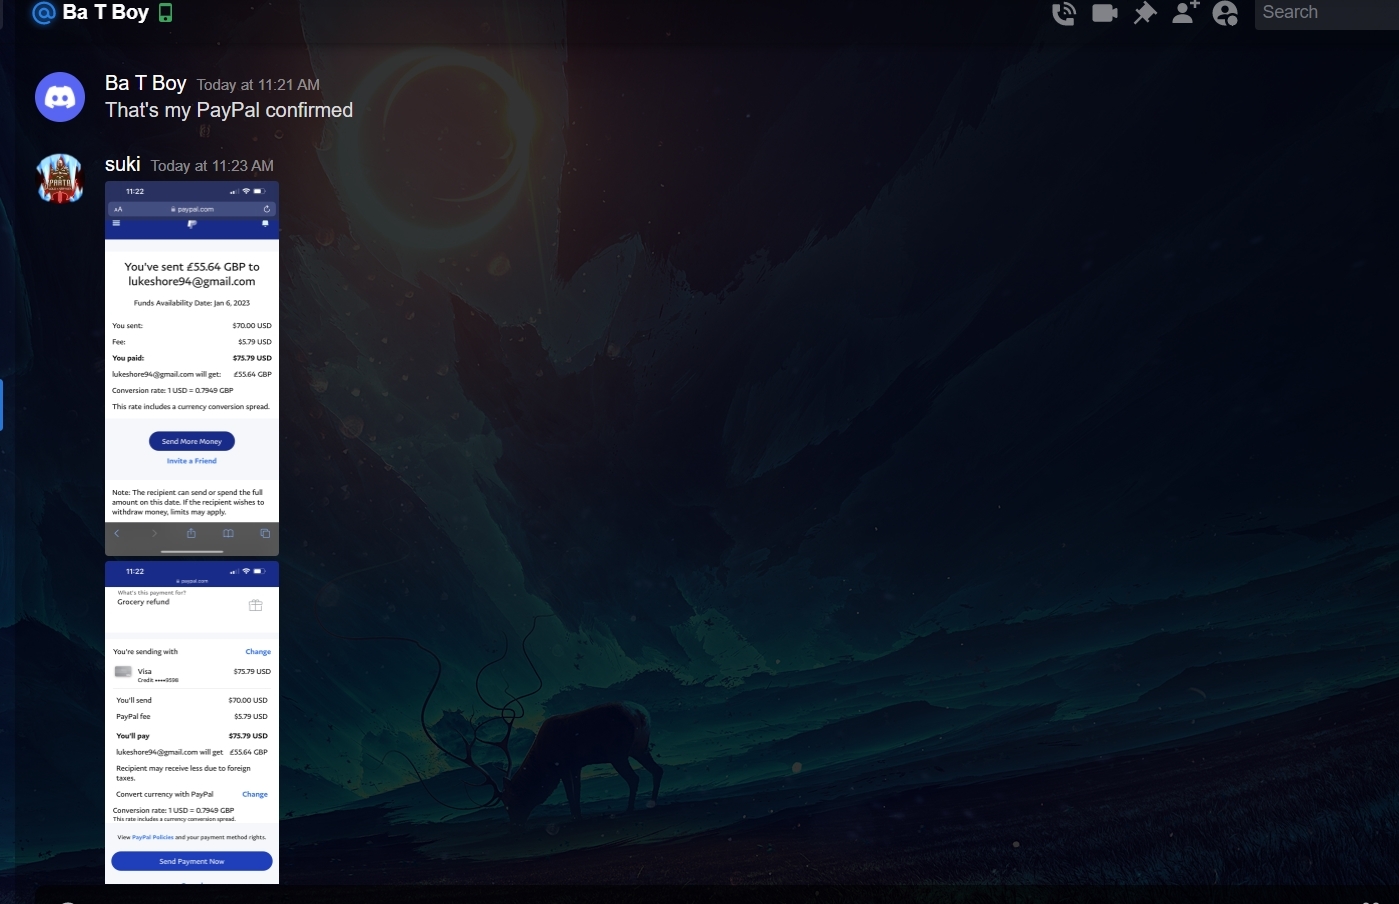1399x904 pixels.
Task: Add friends to DM via the plus-person icon
Action: point(1185,12)
